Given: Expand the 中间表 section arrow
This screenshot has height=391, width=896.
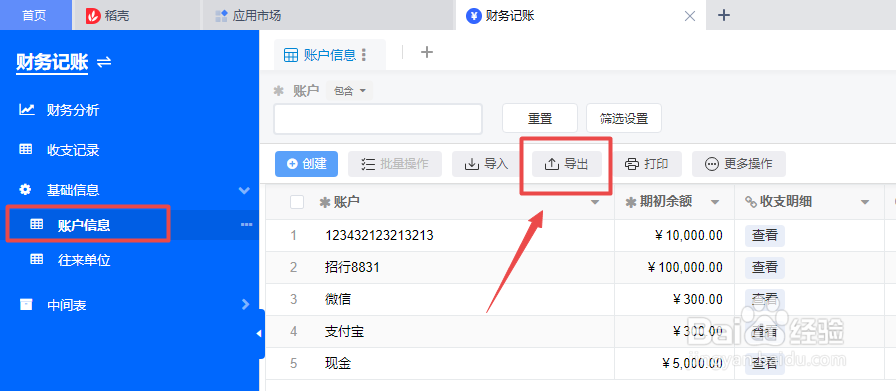Looking at the screenshot, I should point(246,304).
